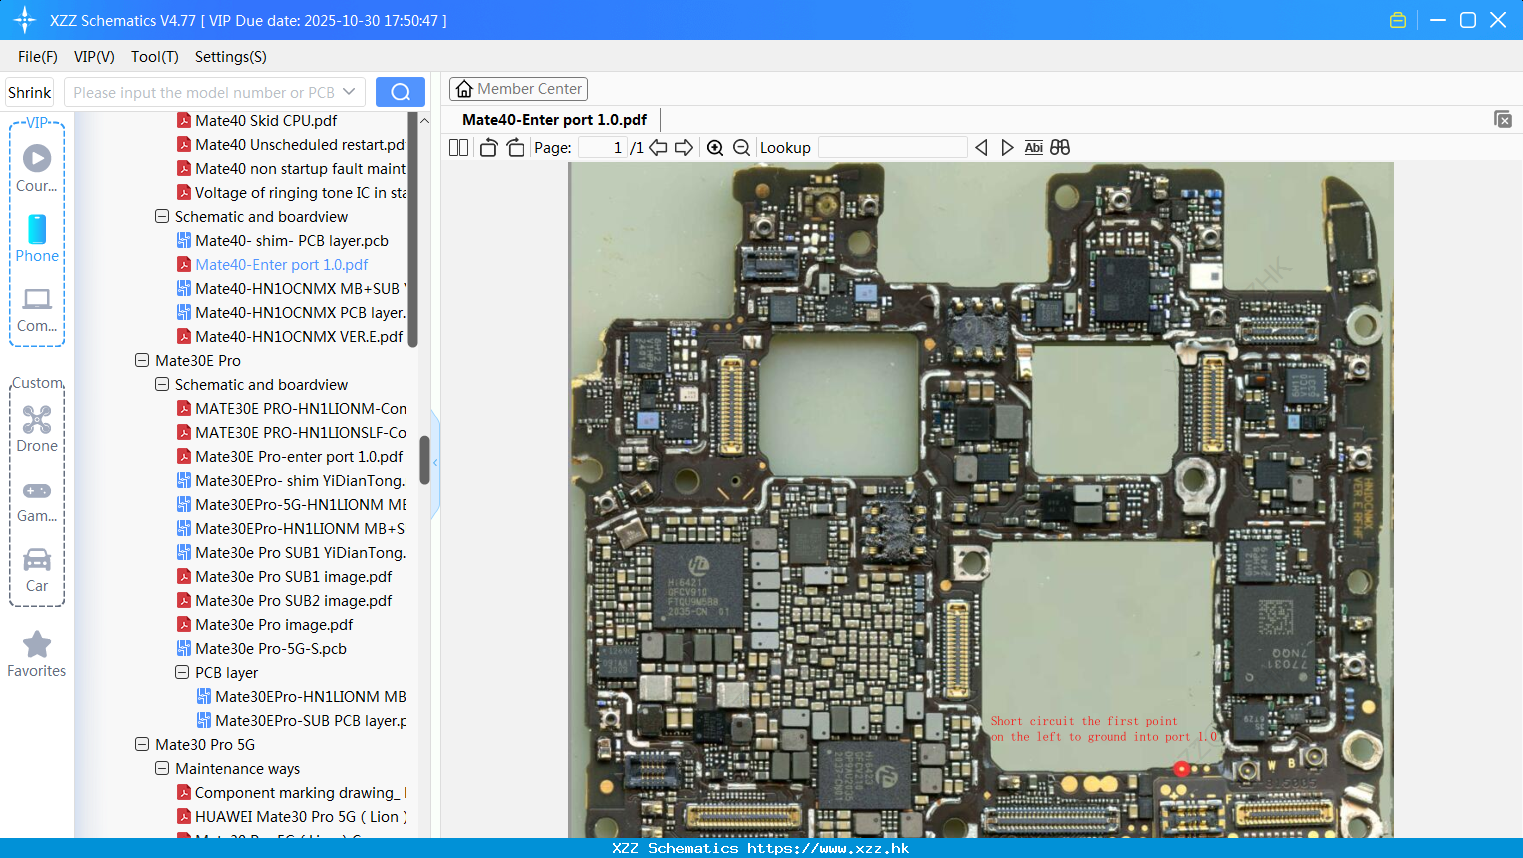Screen dimensions: 1523x858
Task: Open the Tool(T) menu
Action: (155, 57)
